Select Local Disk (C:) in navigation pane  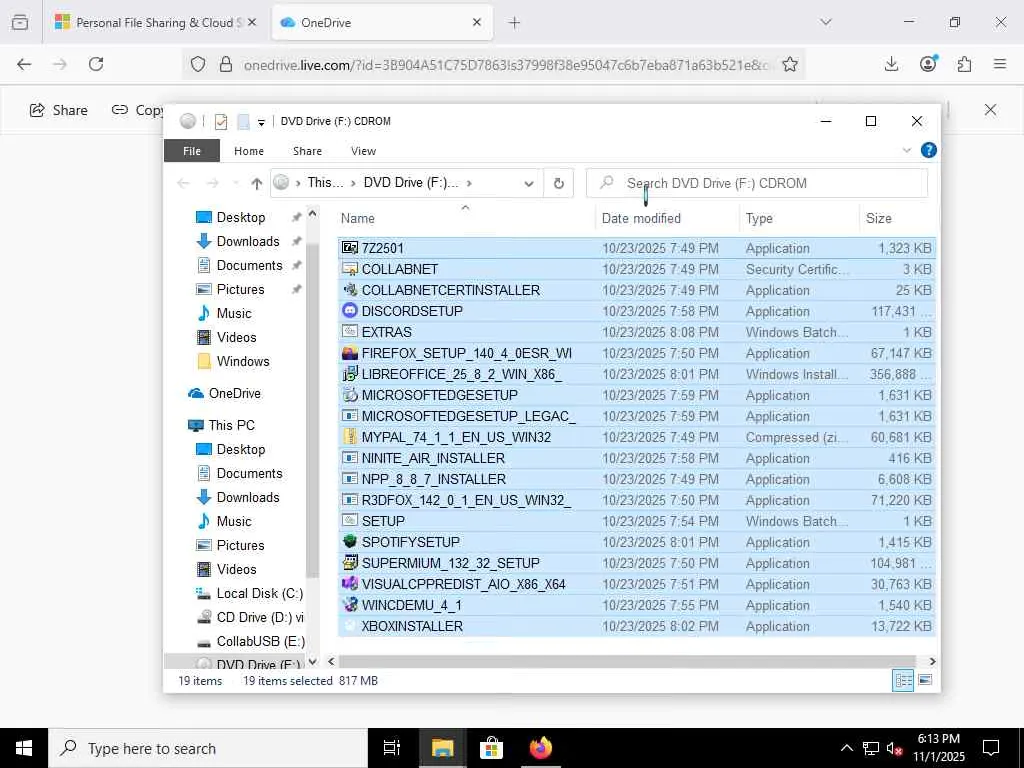[x=249, y=593]
